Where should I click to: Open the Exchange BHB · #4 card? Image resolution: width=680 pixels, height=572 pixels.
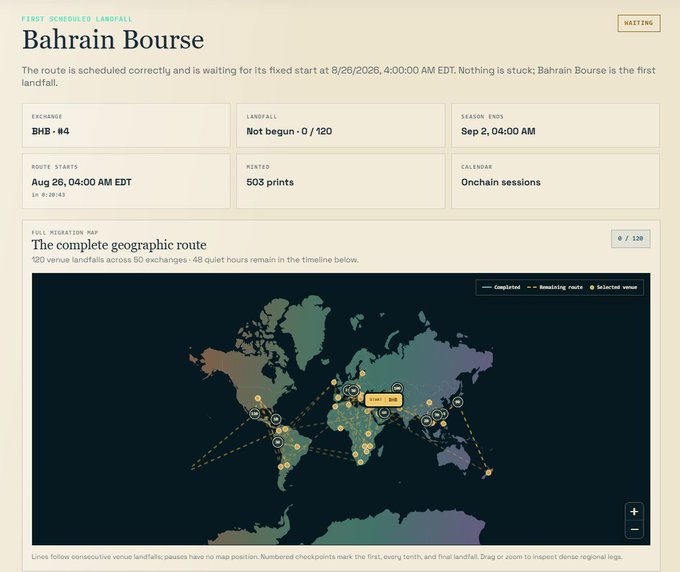pos(126,125)
